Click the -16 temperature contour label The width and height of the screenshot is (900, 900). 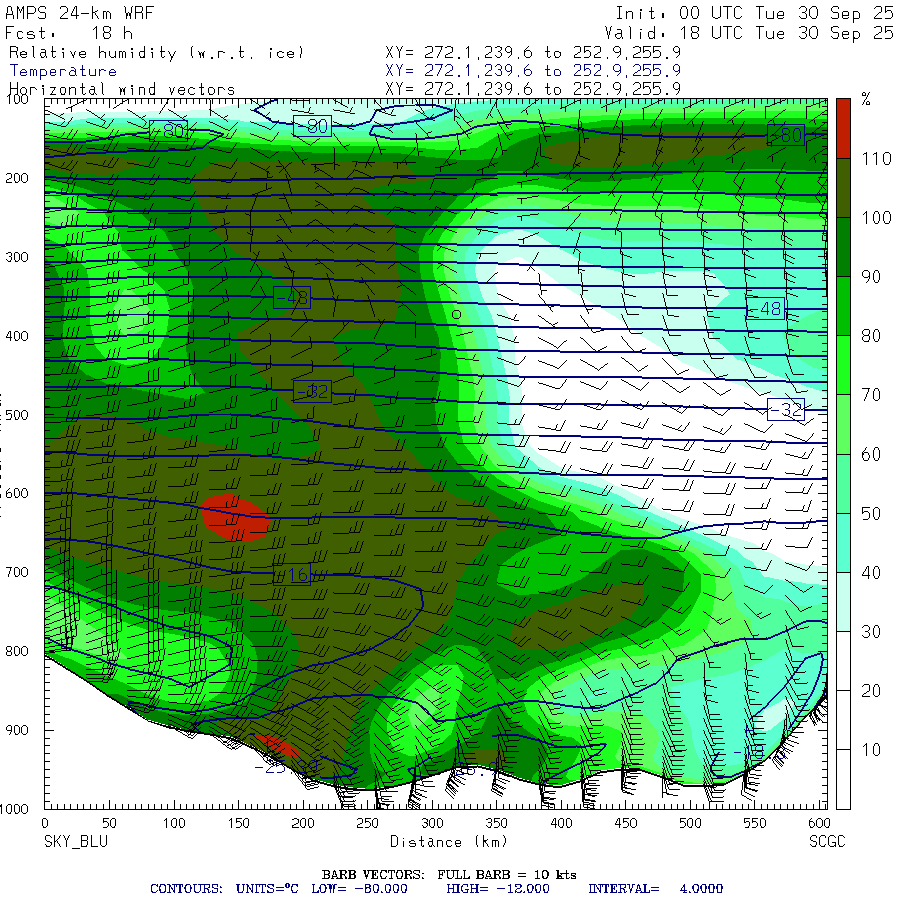[x=292, y=575]
